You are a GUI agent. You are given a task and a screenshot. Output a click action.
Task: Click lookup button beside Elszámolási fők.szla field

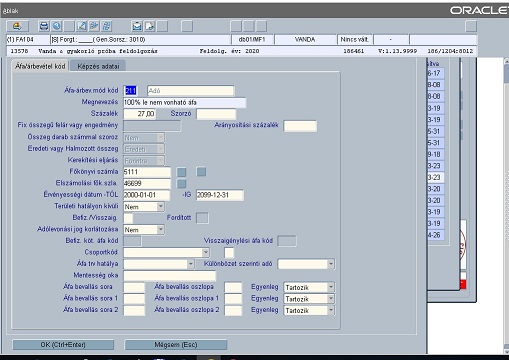coord(182,183)
